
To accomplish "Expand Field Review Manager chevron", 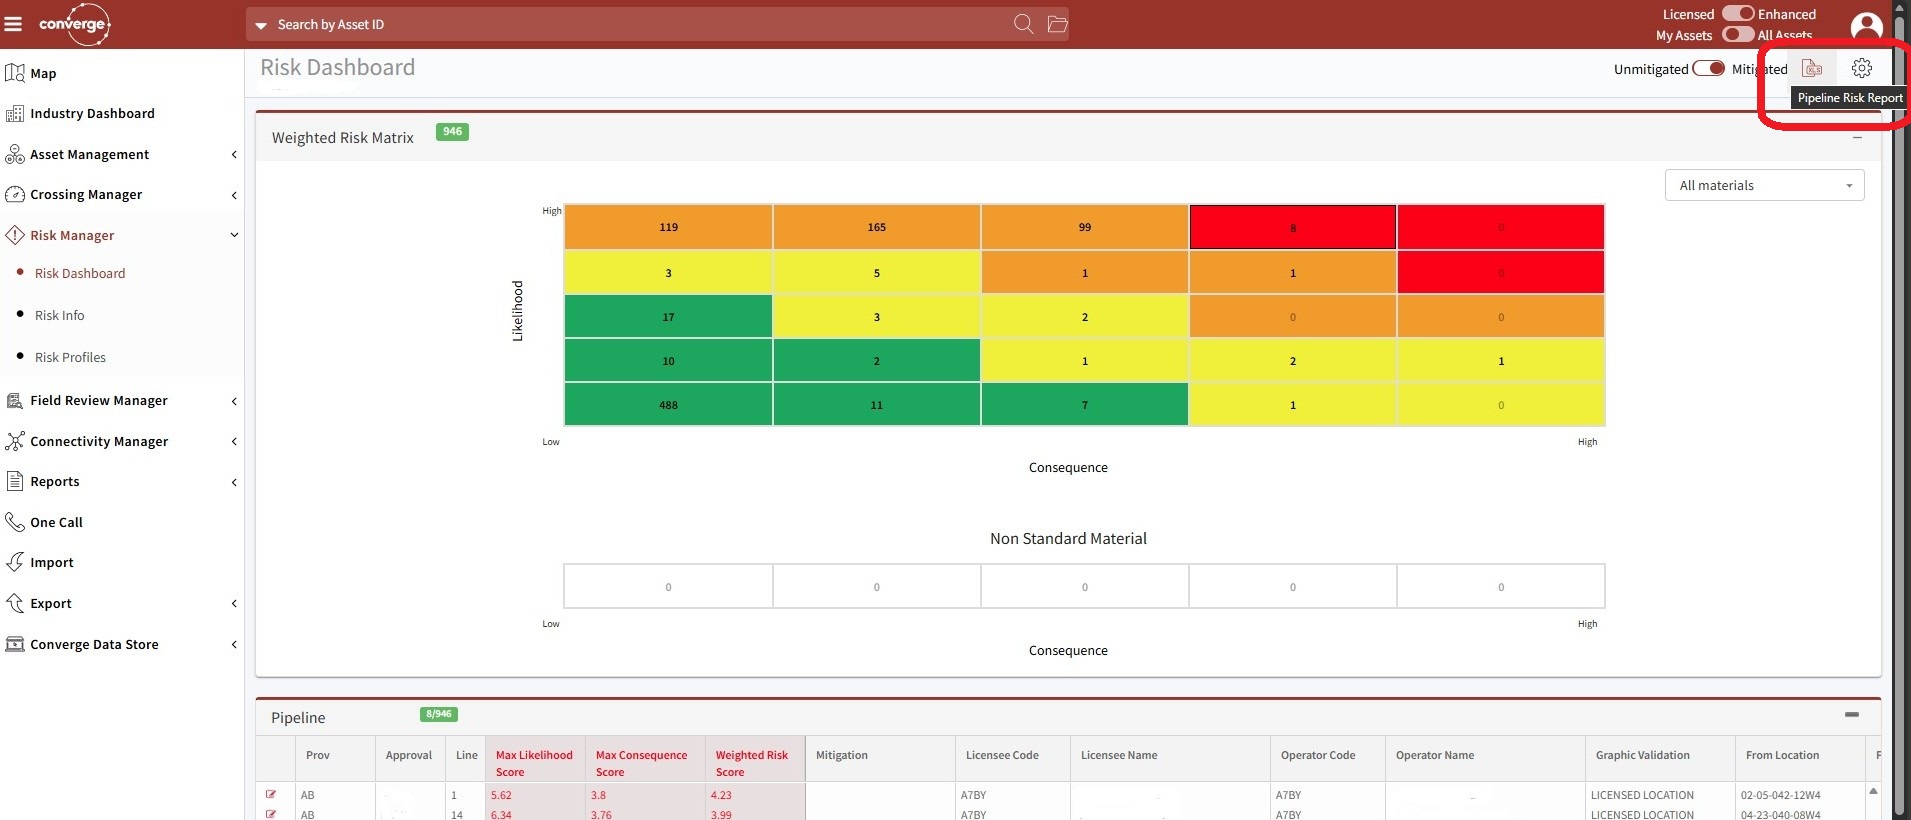I will [x=234, y=401].
